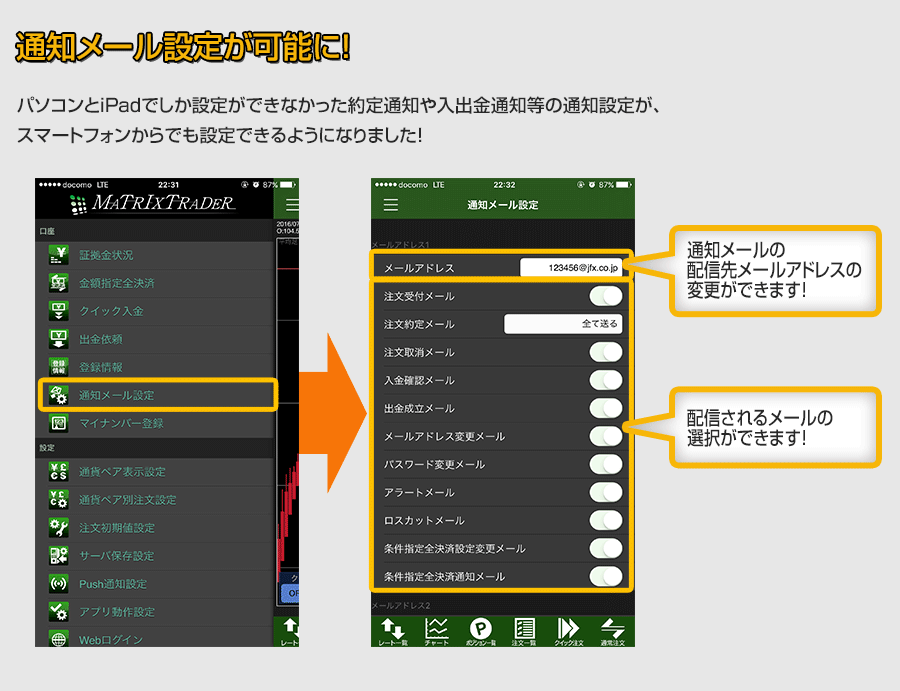Select アプリ動作設定 menu entry
This screenshot has width=900, height=691.
point(155,612)
